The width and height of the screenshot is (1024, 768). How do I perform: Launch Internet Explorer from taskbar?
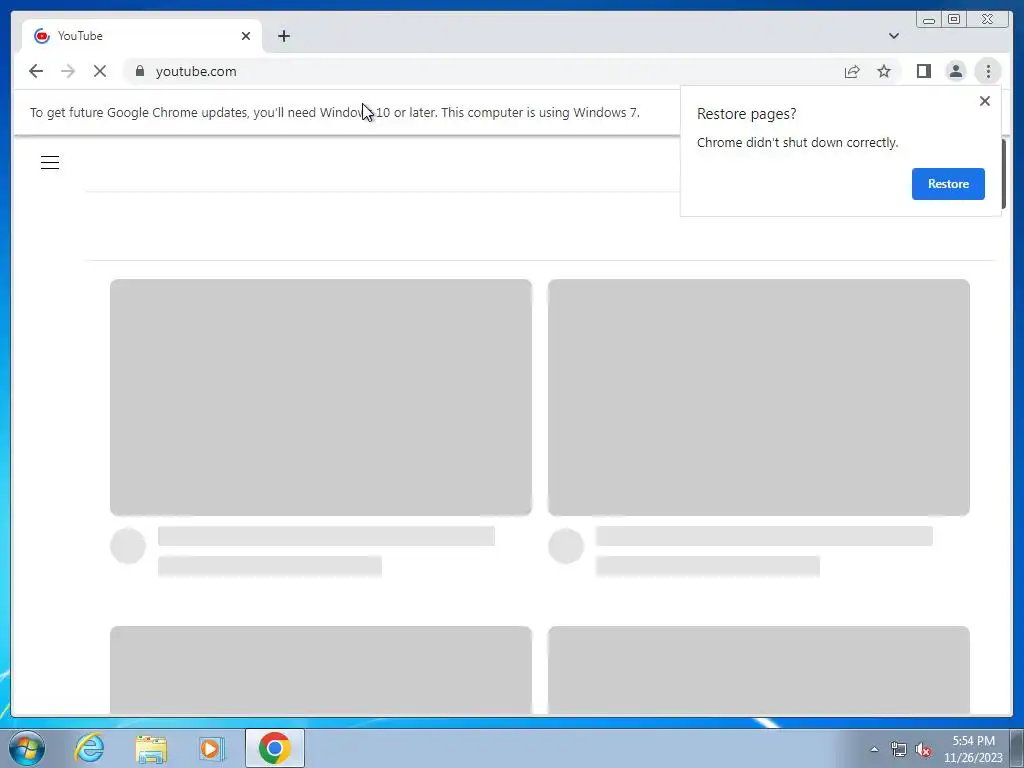tap(89, 748)
